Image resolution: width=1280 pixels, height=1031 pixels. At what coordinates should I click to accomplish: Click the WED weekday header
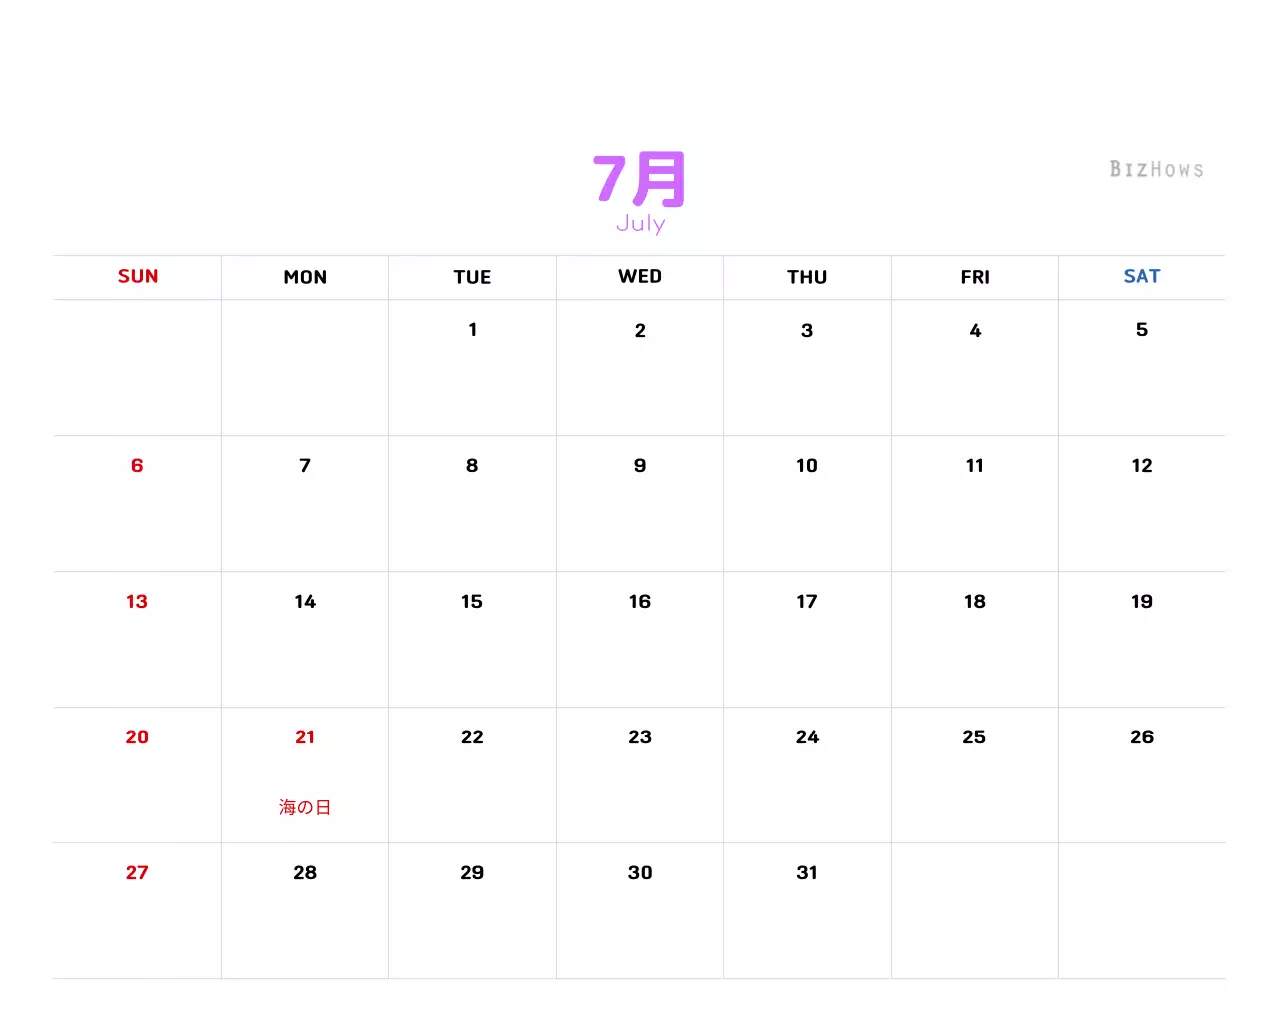click(x=640, y=277)
